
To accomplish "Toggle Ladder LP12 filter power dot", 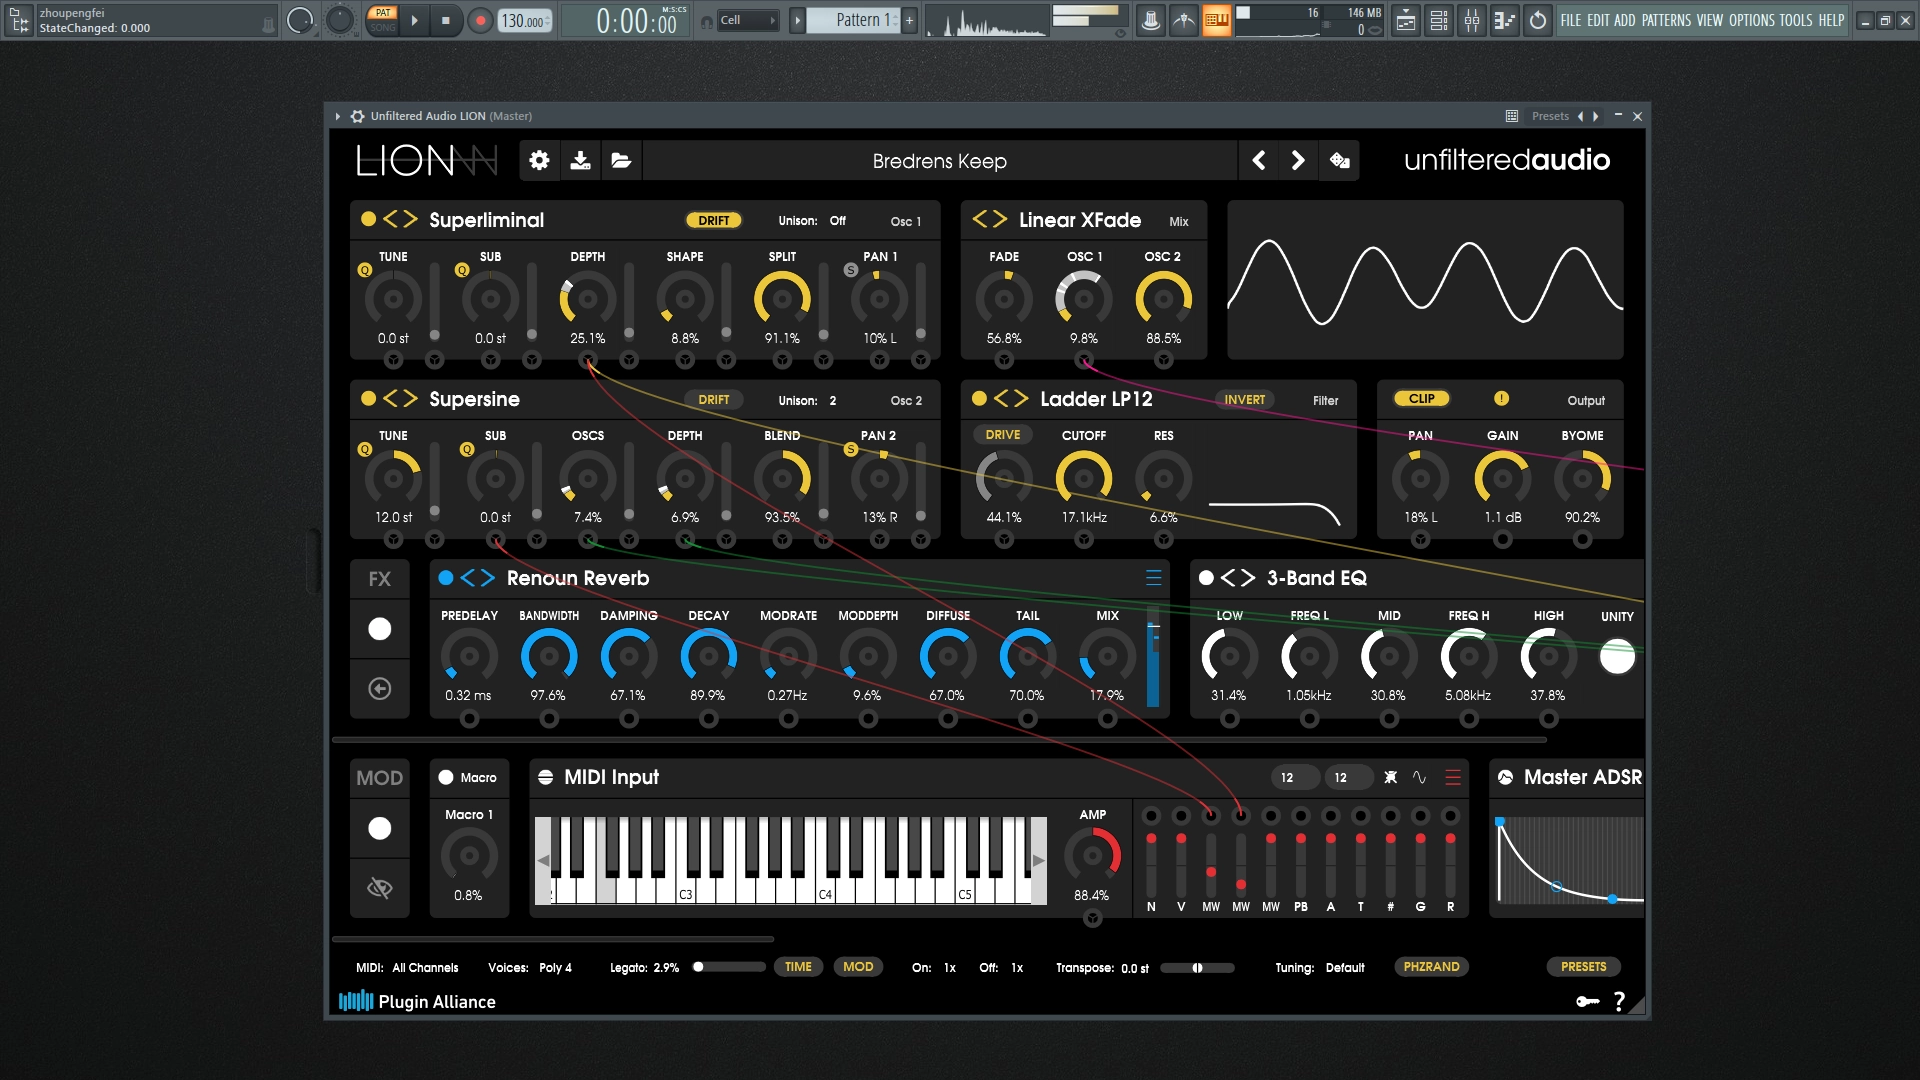I will 979,398.
